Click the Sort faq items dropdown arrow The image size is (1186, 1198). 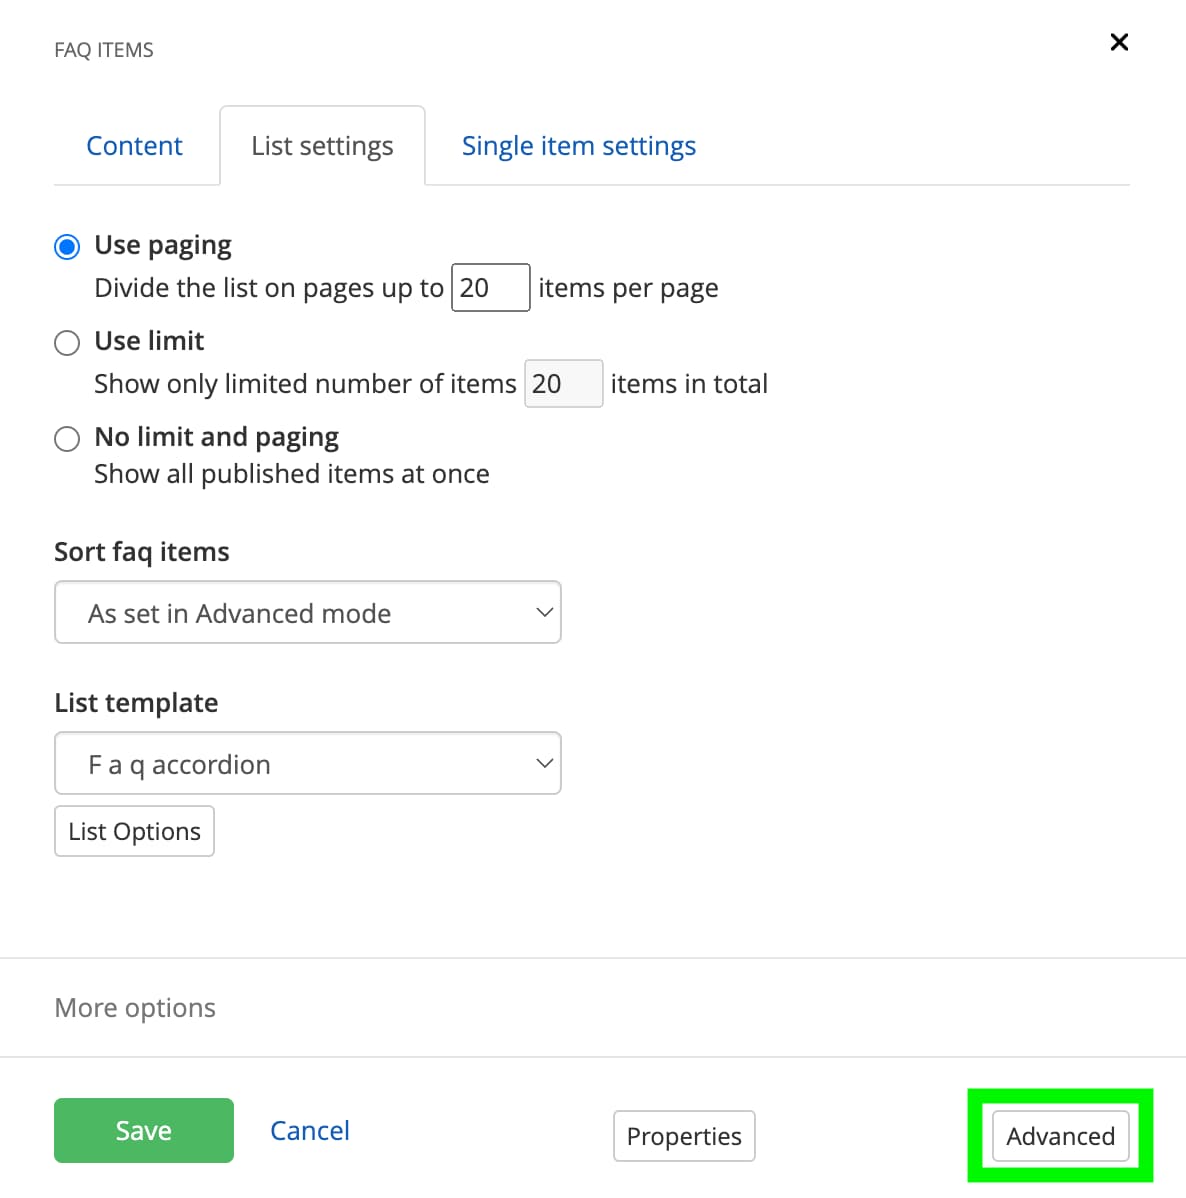pyautogui.click(x=543, y=612)
